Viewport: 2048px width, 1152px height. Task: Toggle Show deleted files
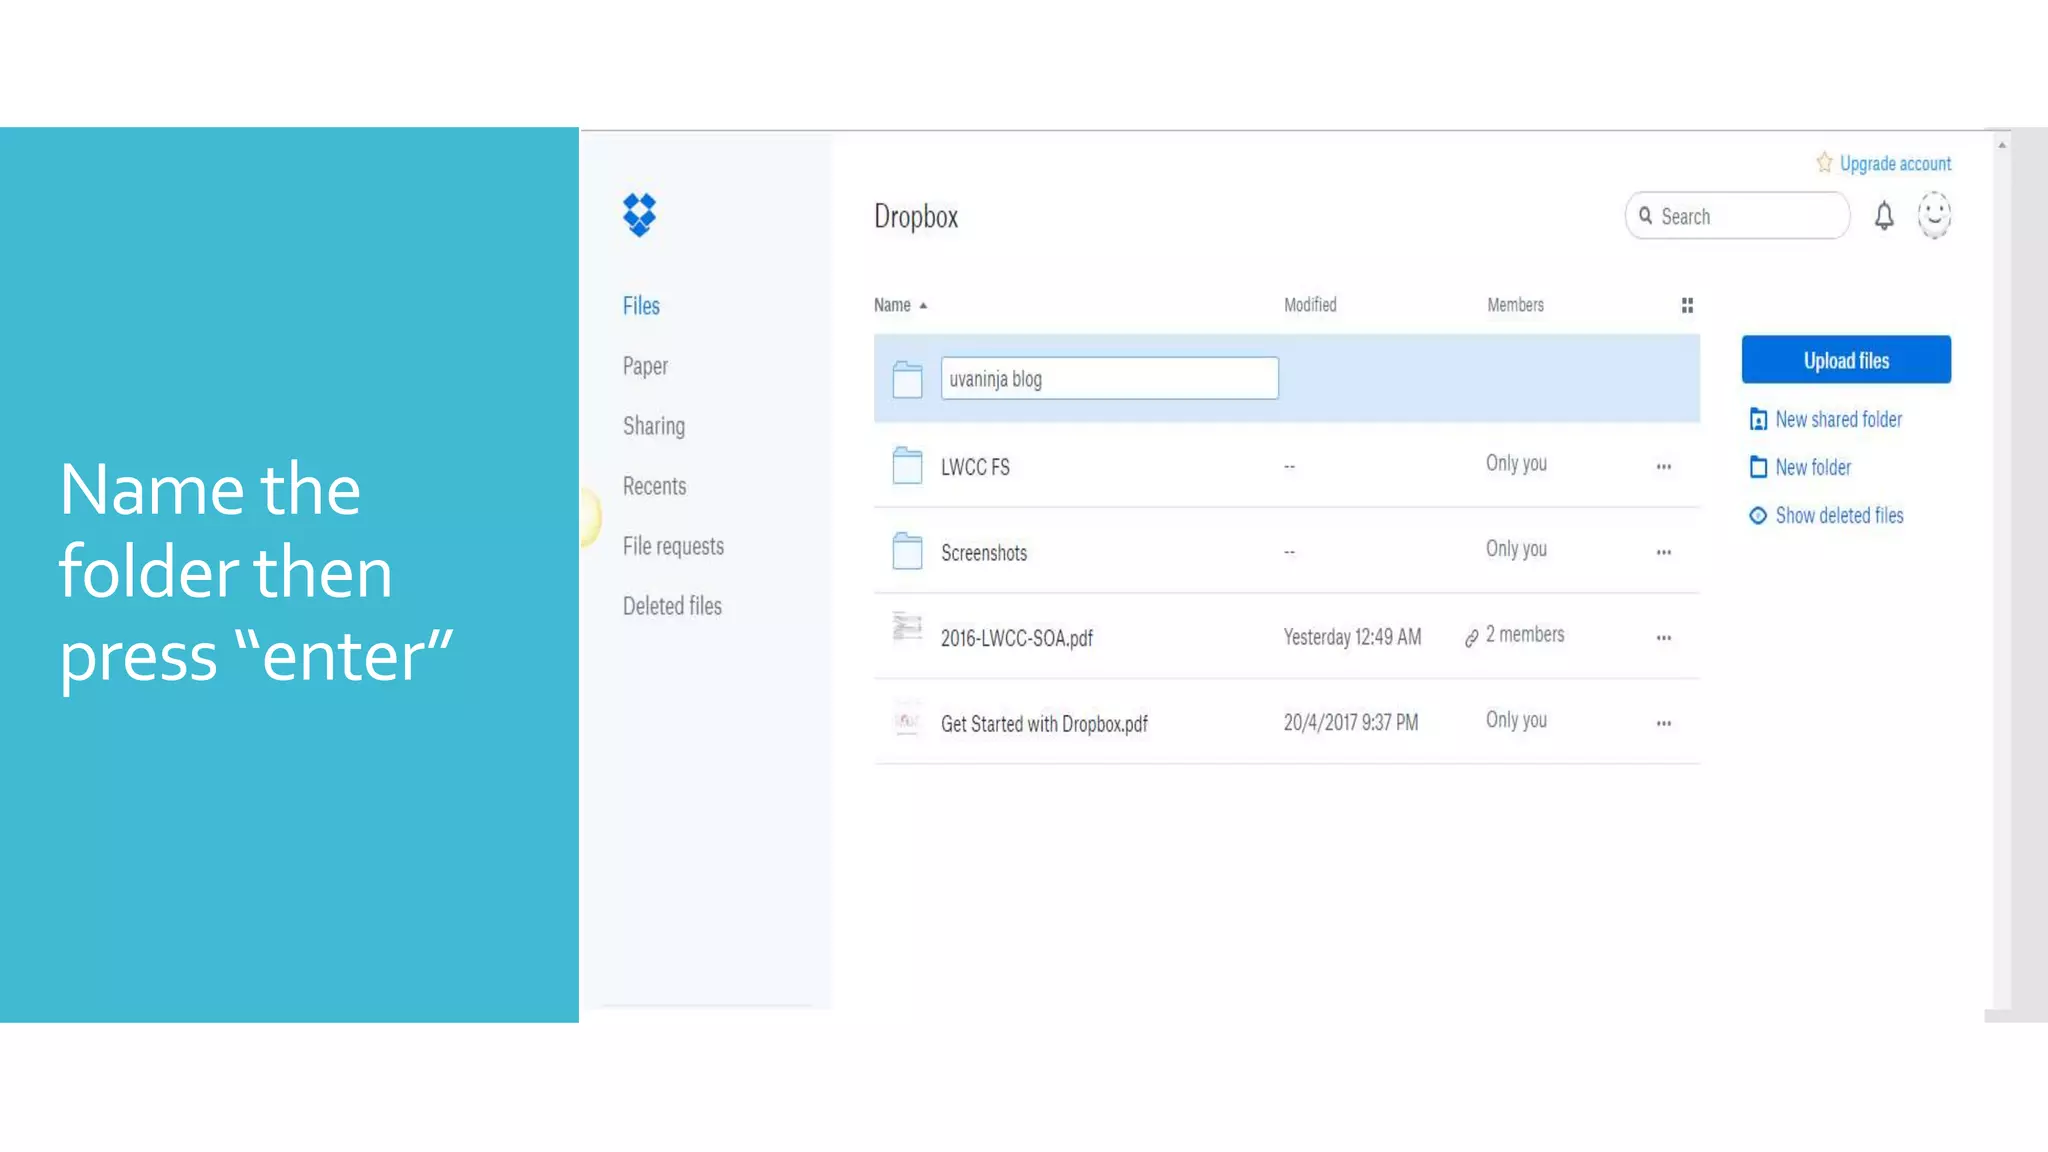[x=1837, y=516]
